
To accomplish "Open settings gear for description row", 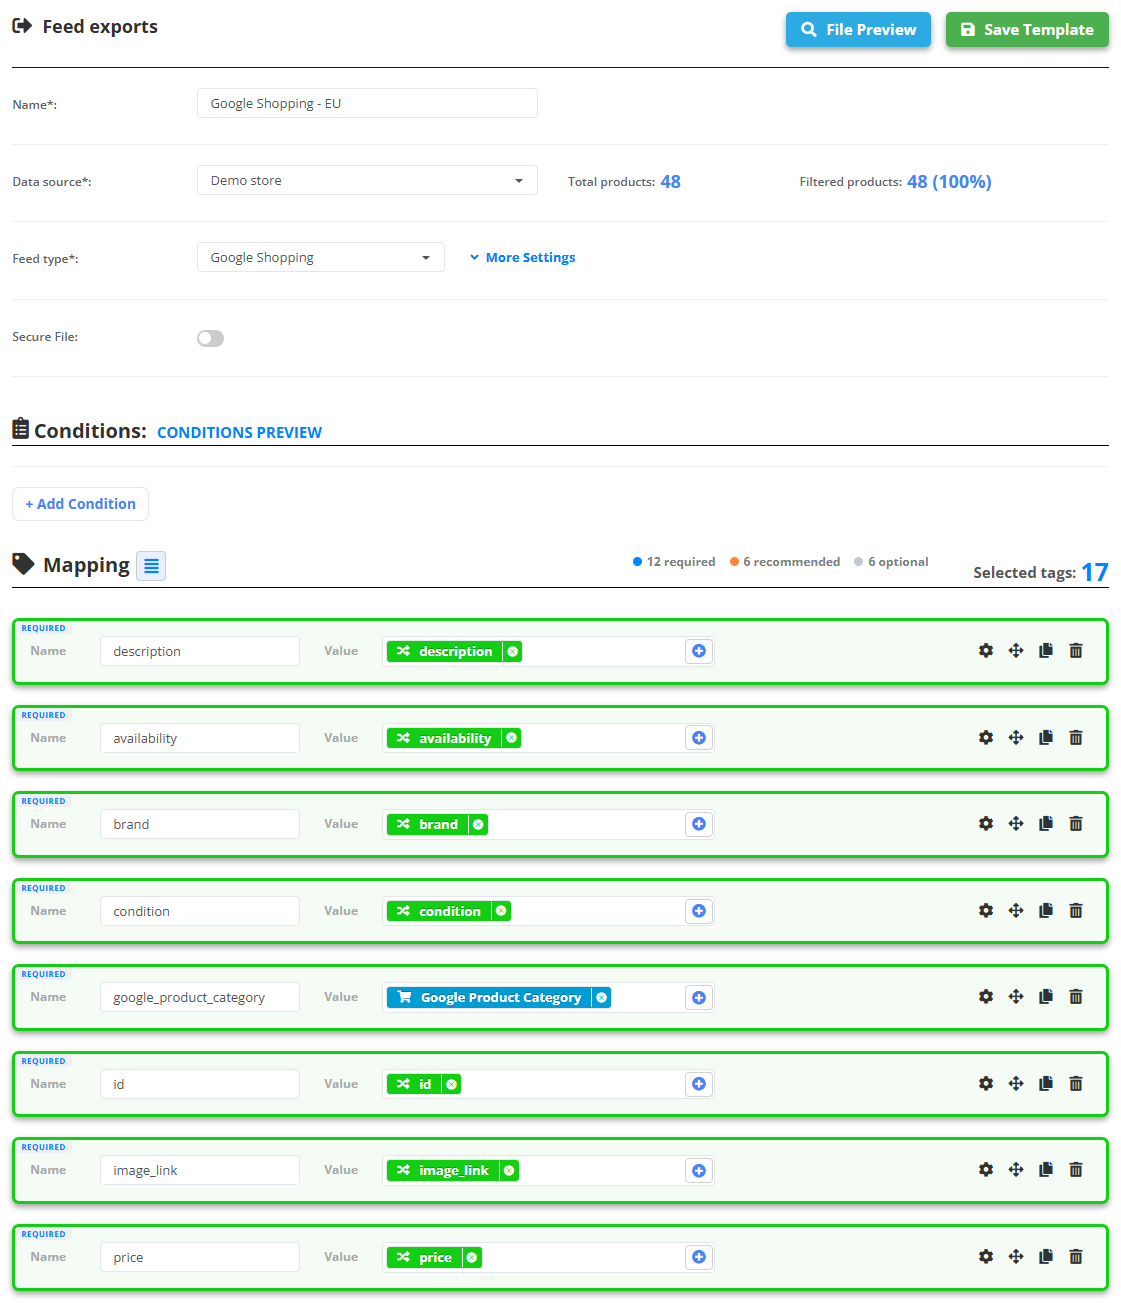I will coord(986,651).
